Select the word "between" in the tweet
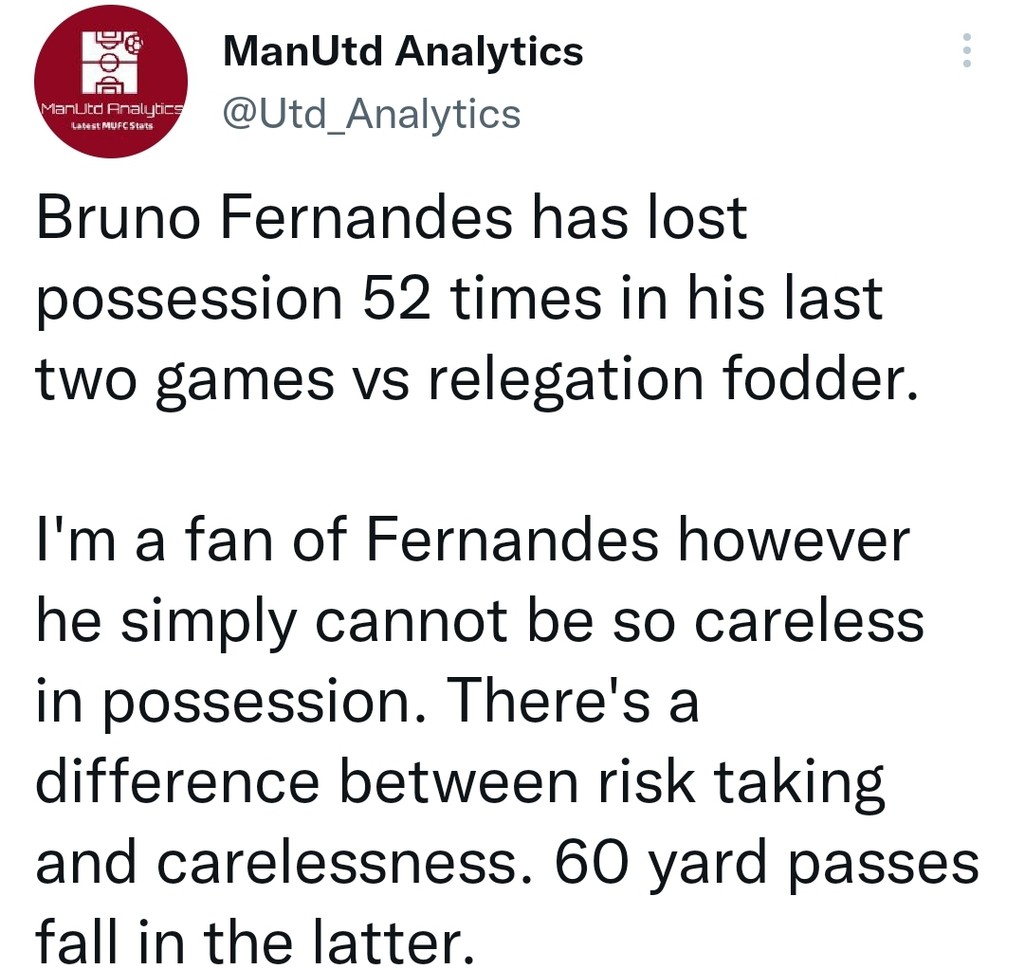Image resolution: width=1024 pixels, height=968 pixels. (458, 783)
